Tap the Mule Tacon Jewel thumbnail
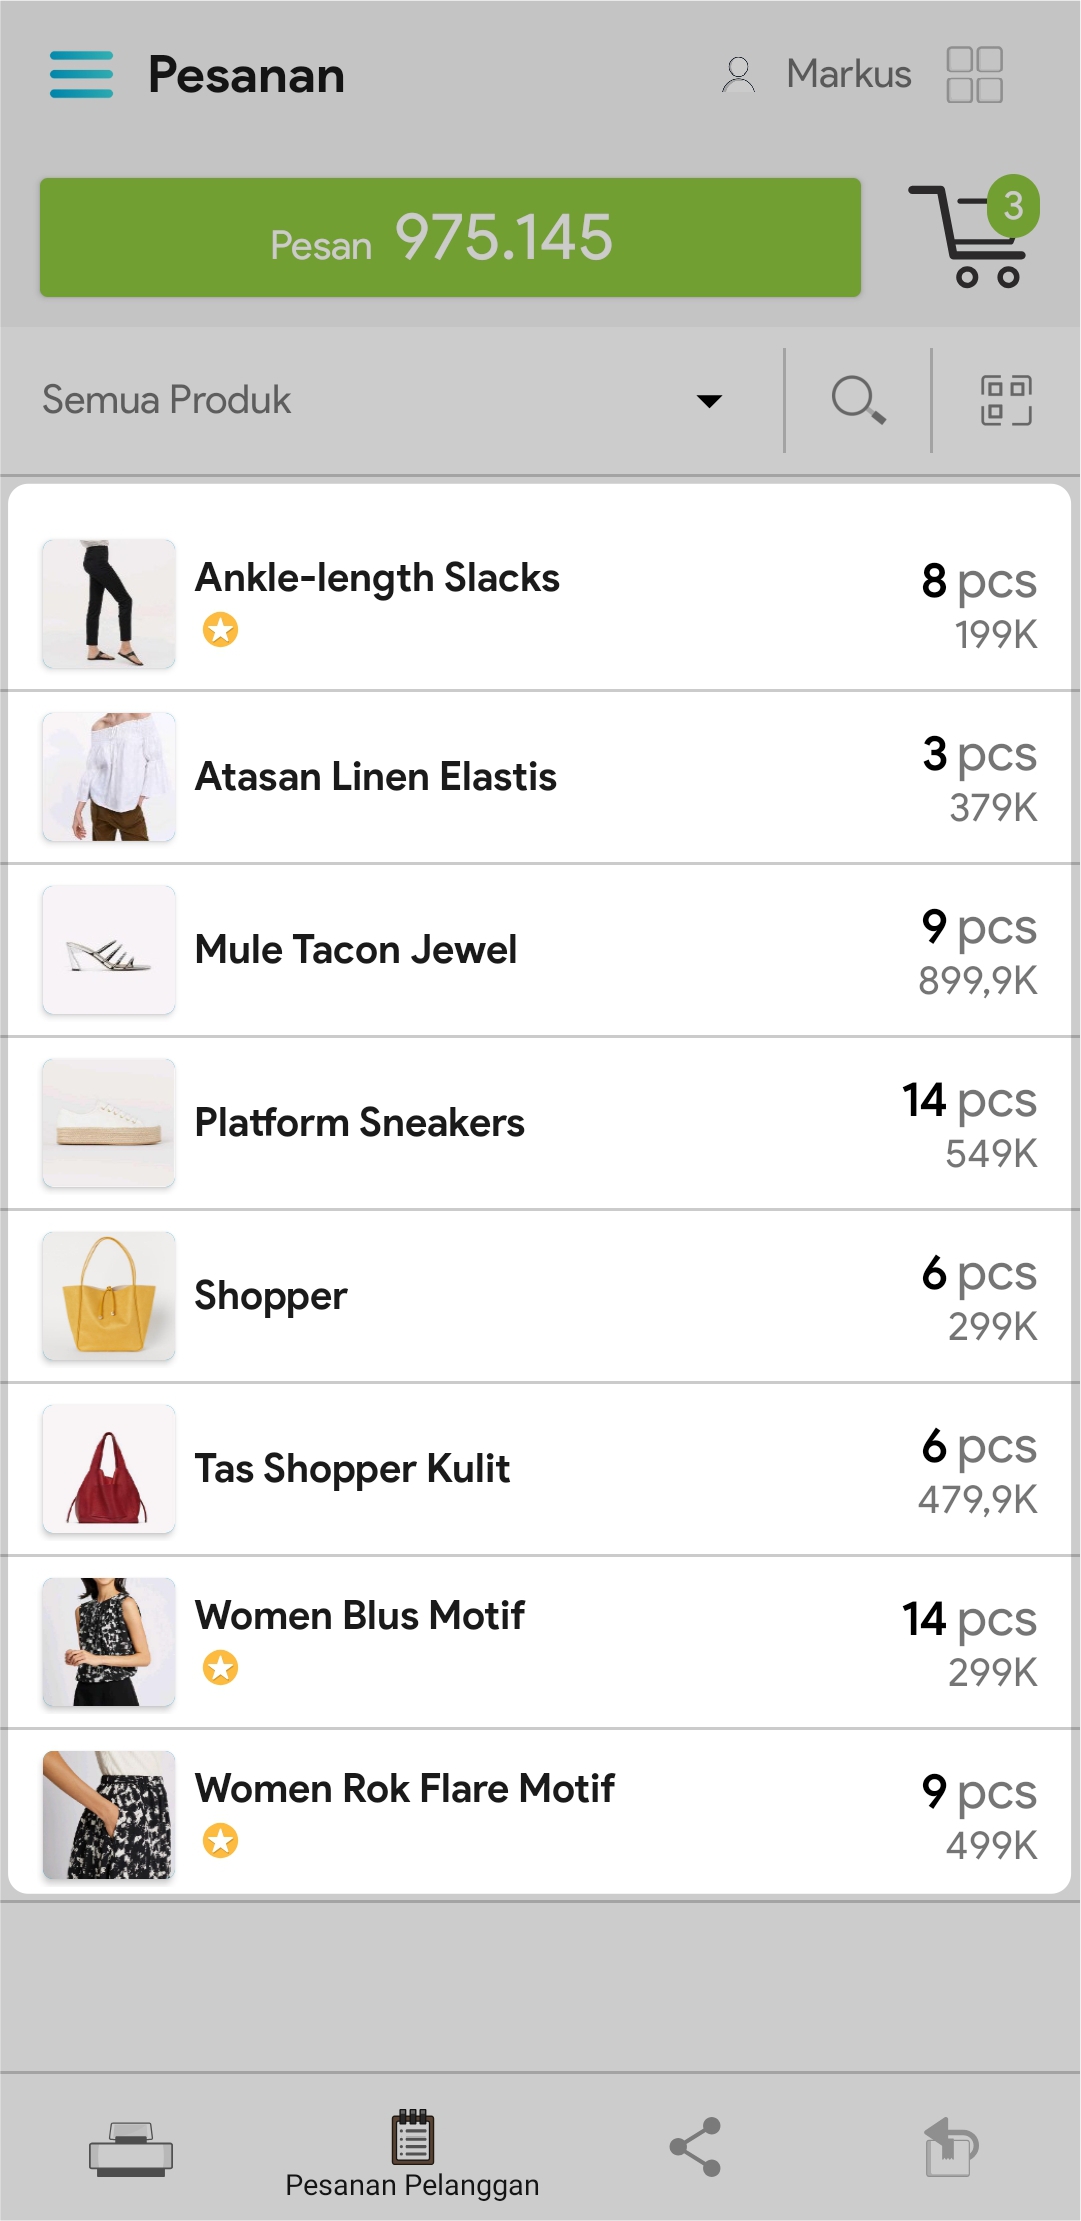 (x=109, y=950)
